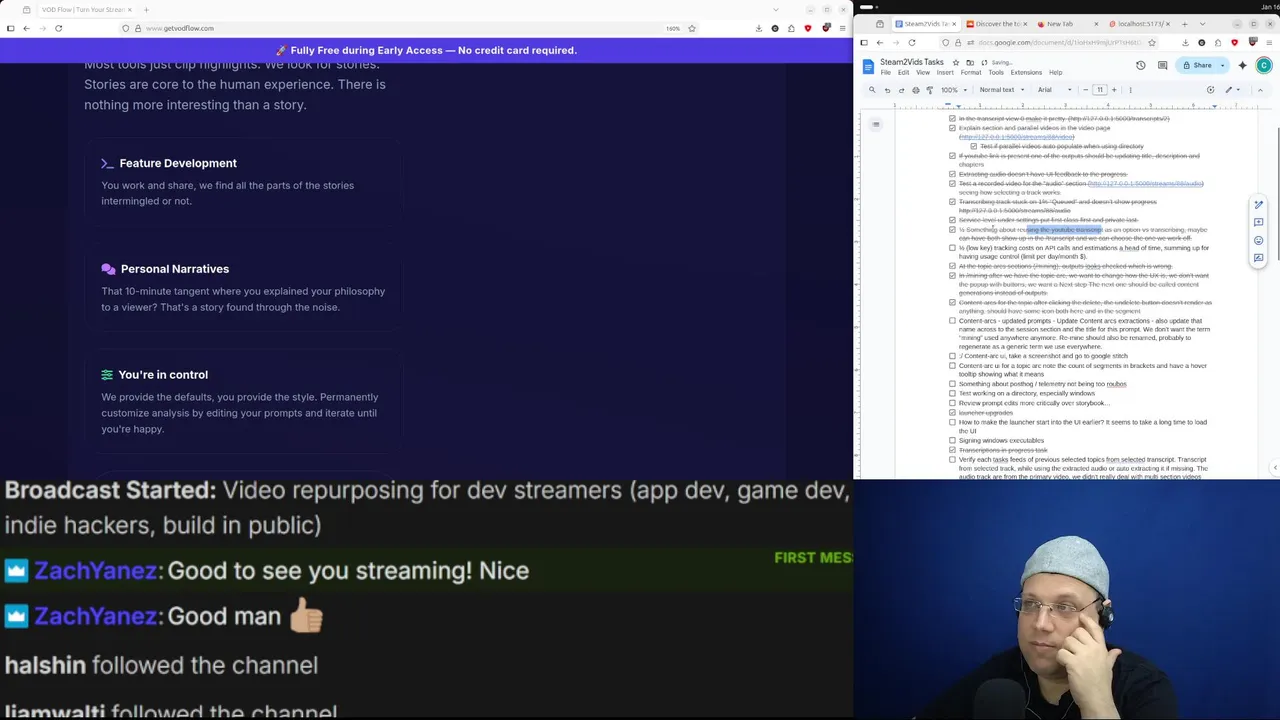The height and width of the screenshot is (720, 1280).
Task: Check the 'Content-arcs - updated prompts' checkbox
Action: [952, 321]
